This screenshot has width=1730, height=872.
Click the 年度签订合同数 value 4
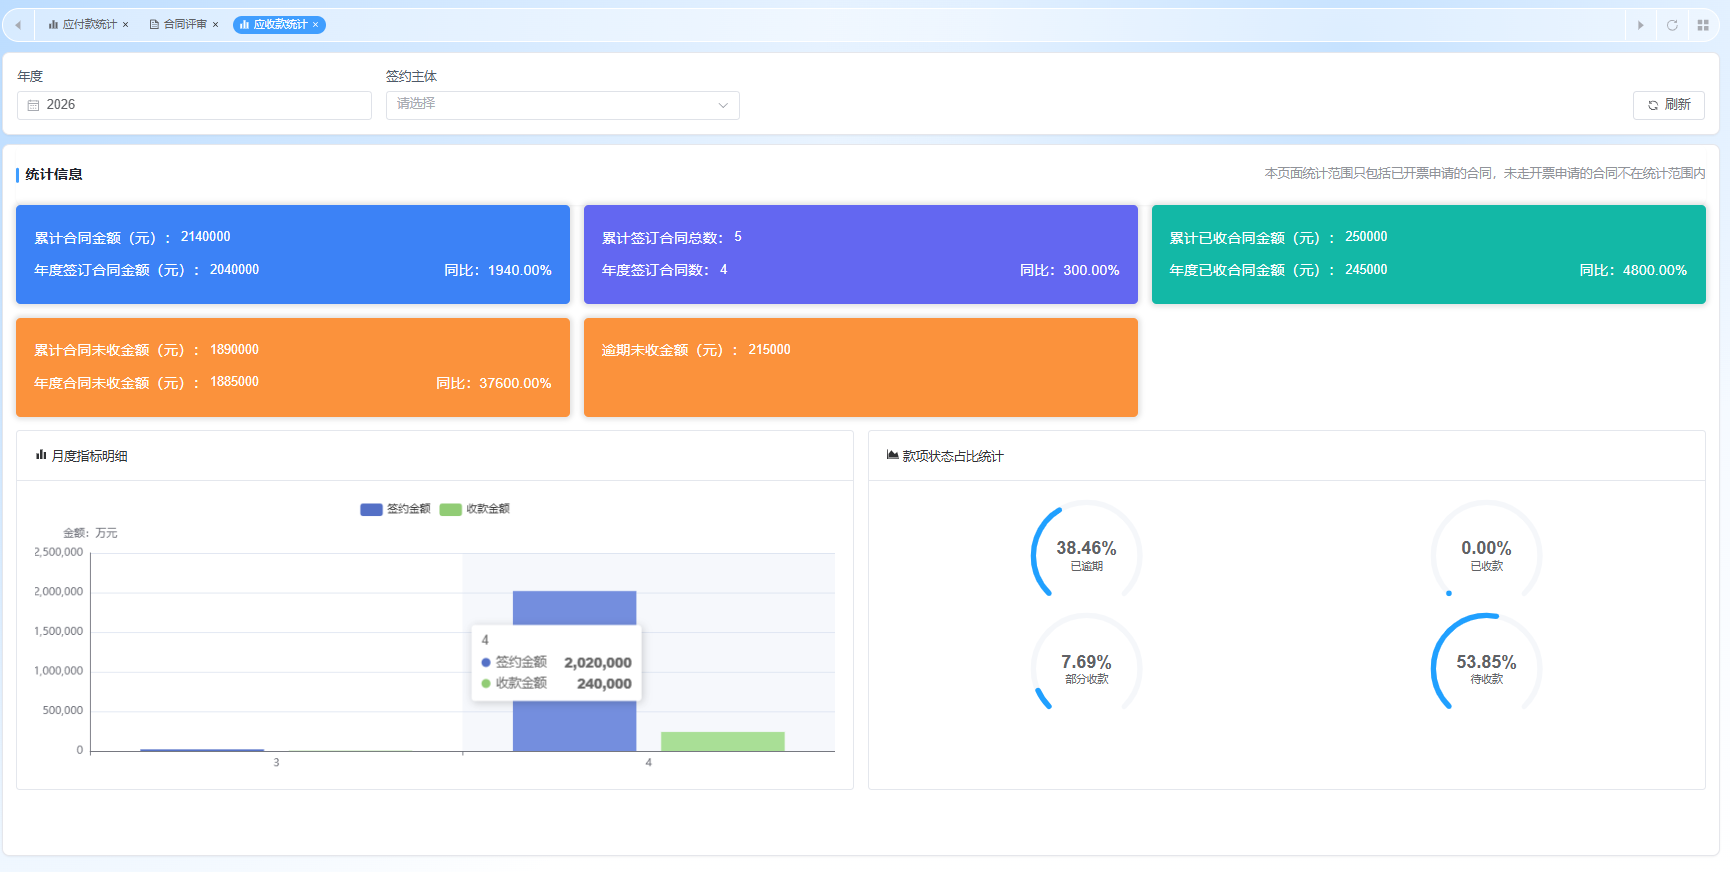point(724,270)
